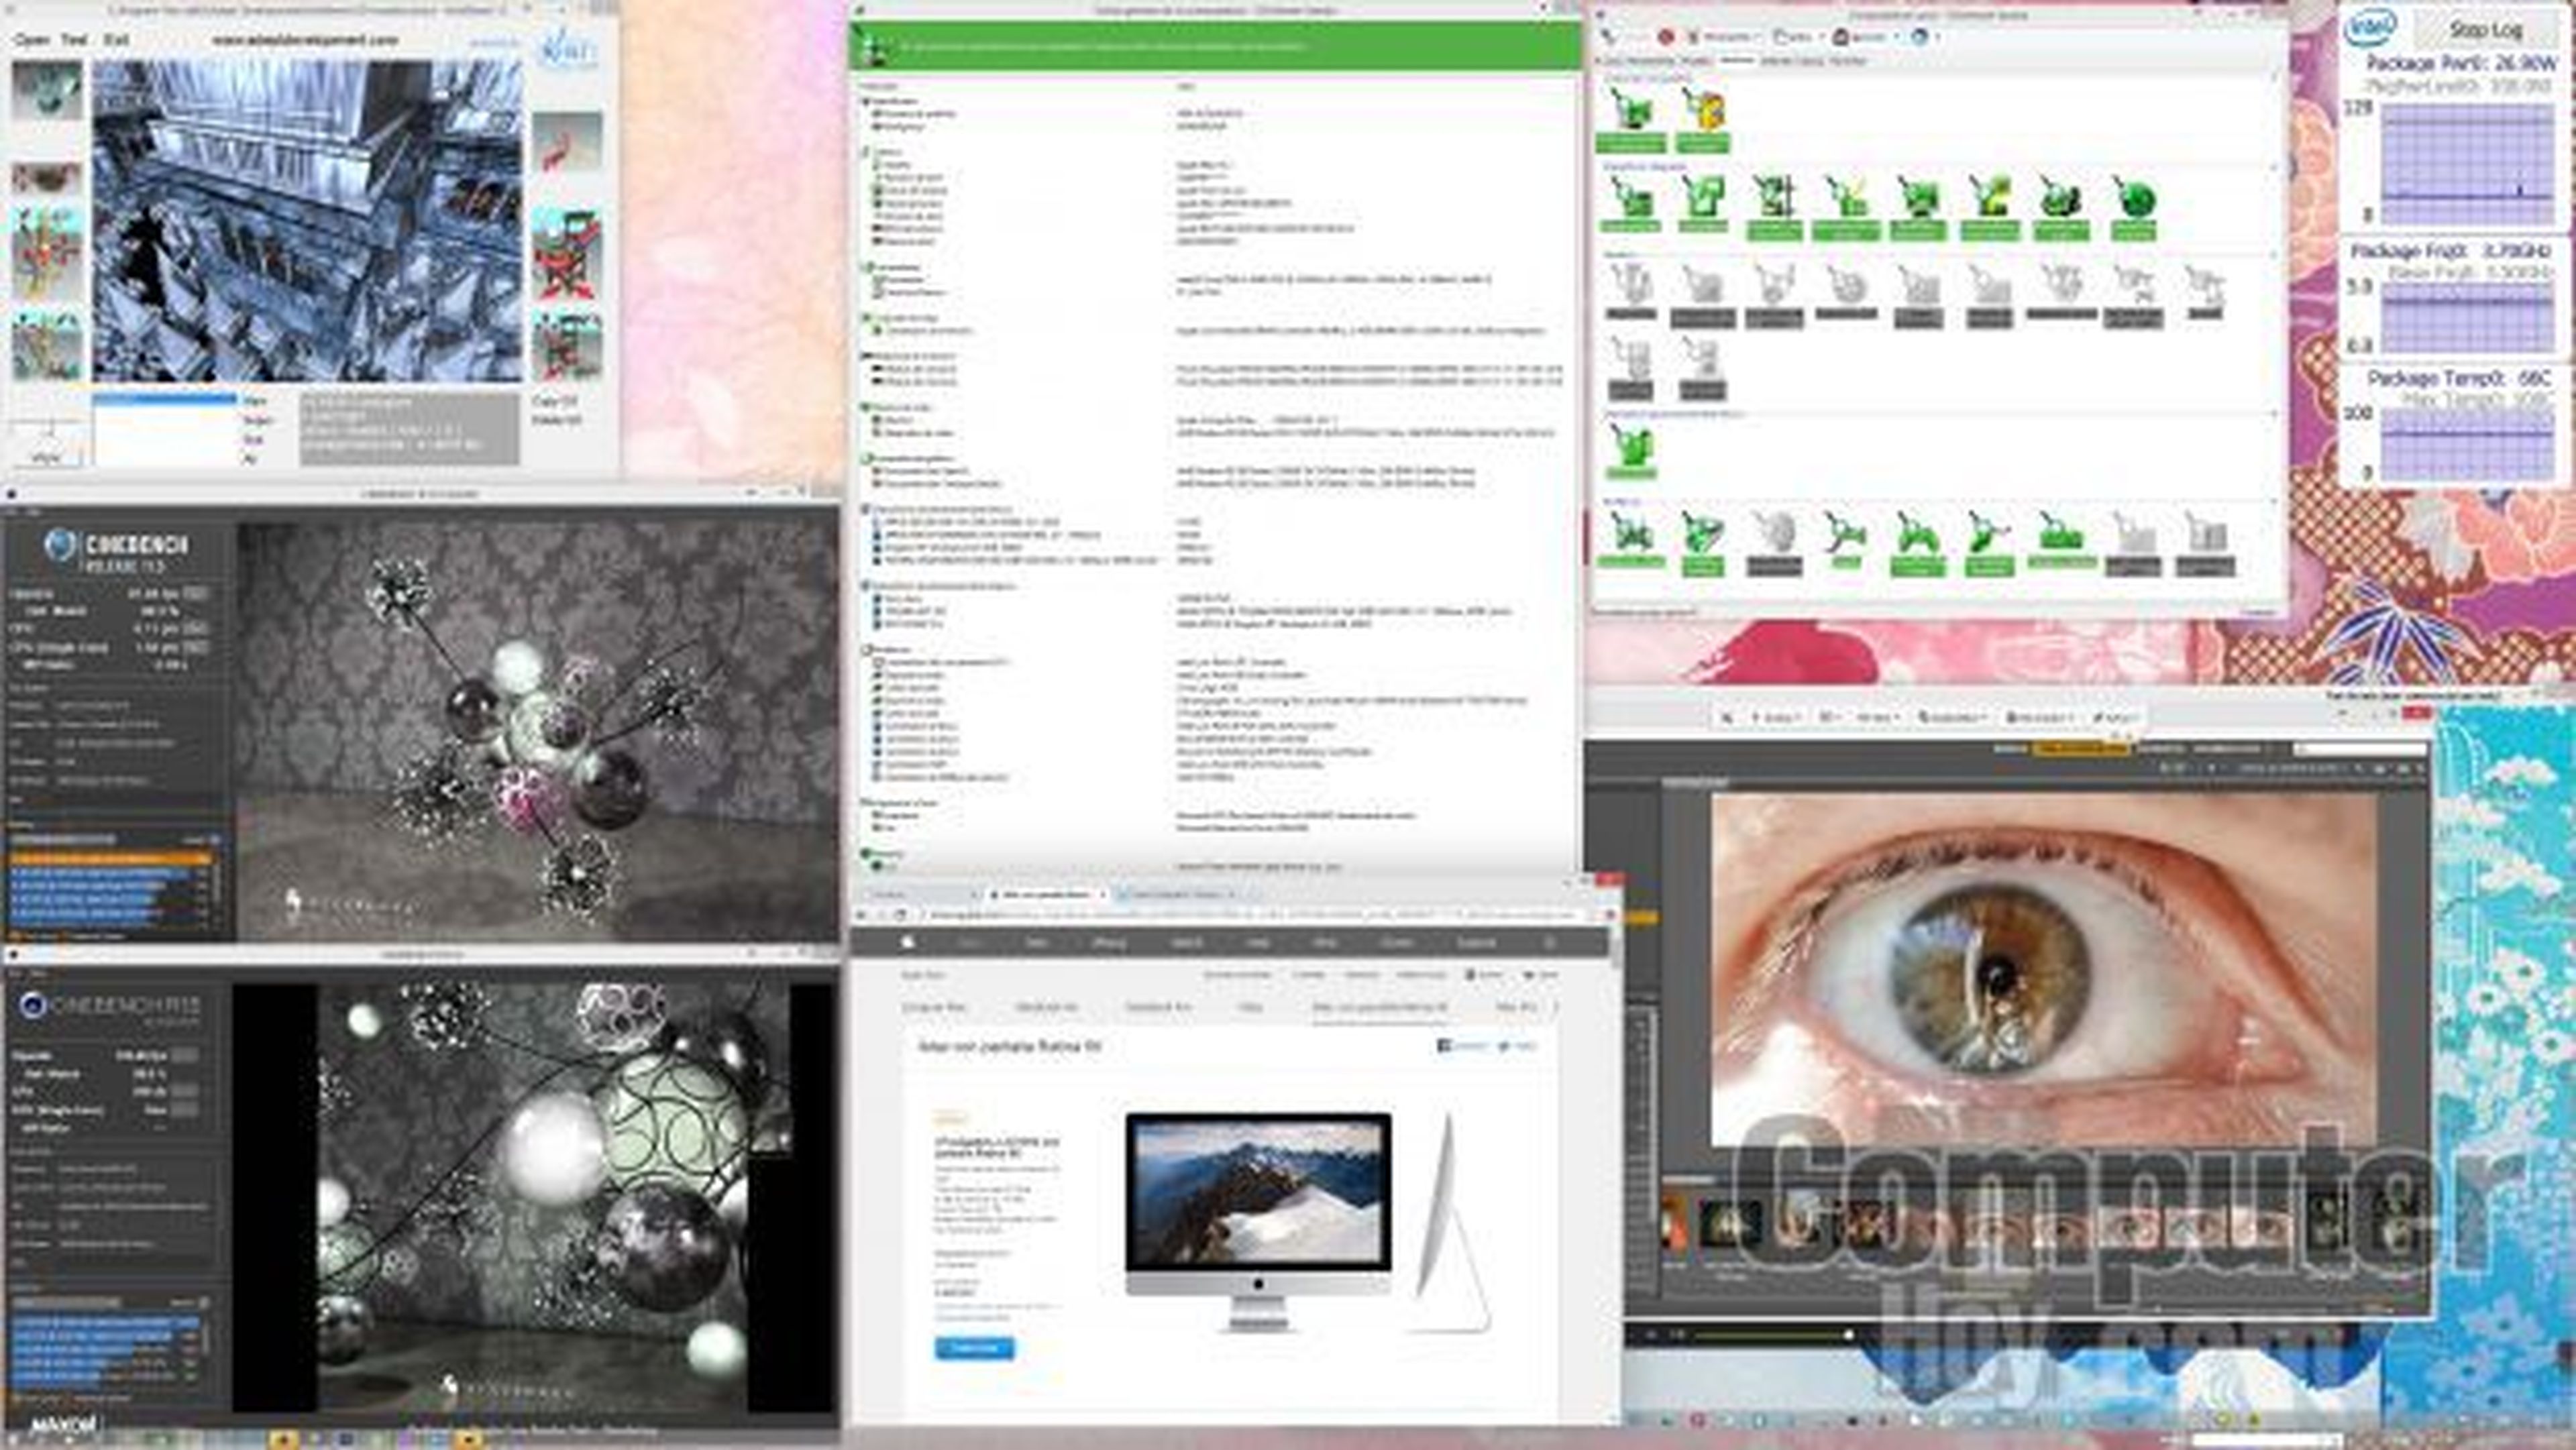Click the red round toolbar icon in Sandra
Screen dimensions: 2576x1450
click(x=1666, y=37)
